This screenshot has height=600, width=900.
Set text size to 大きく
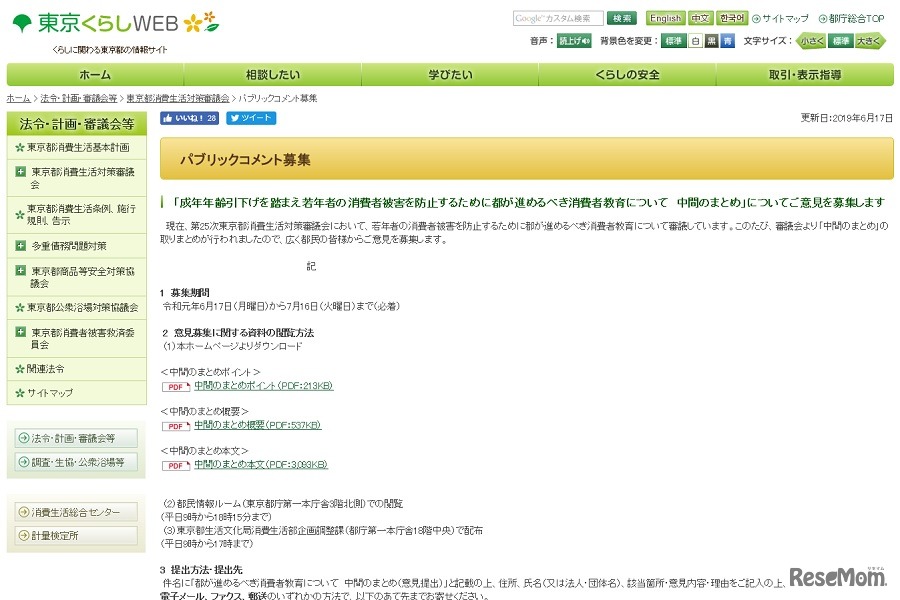(869, 41)
